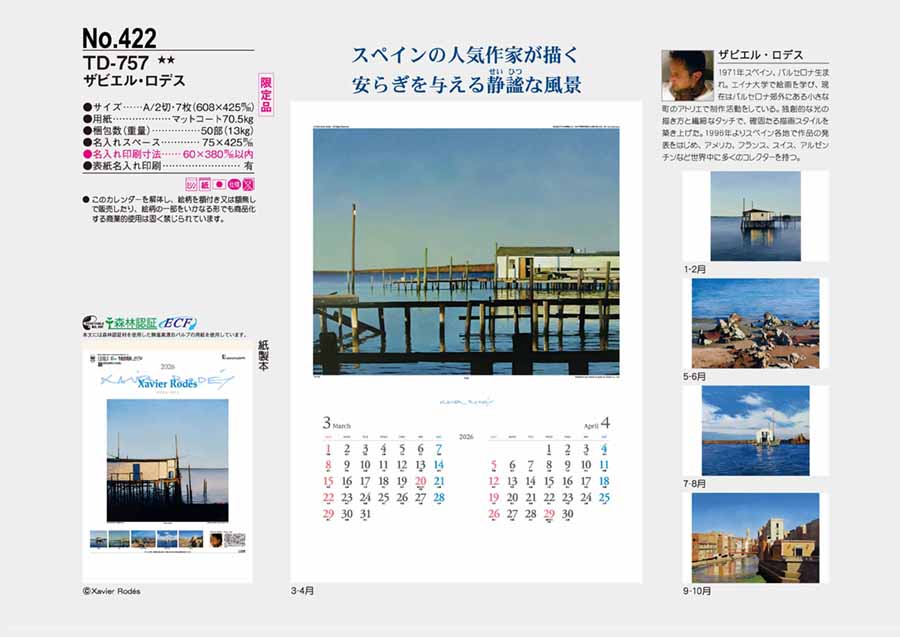Viewport: 900px width, 637px height.
Task: Click the 2026 year label between the months
Action: (x=466, y=437)
